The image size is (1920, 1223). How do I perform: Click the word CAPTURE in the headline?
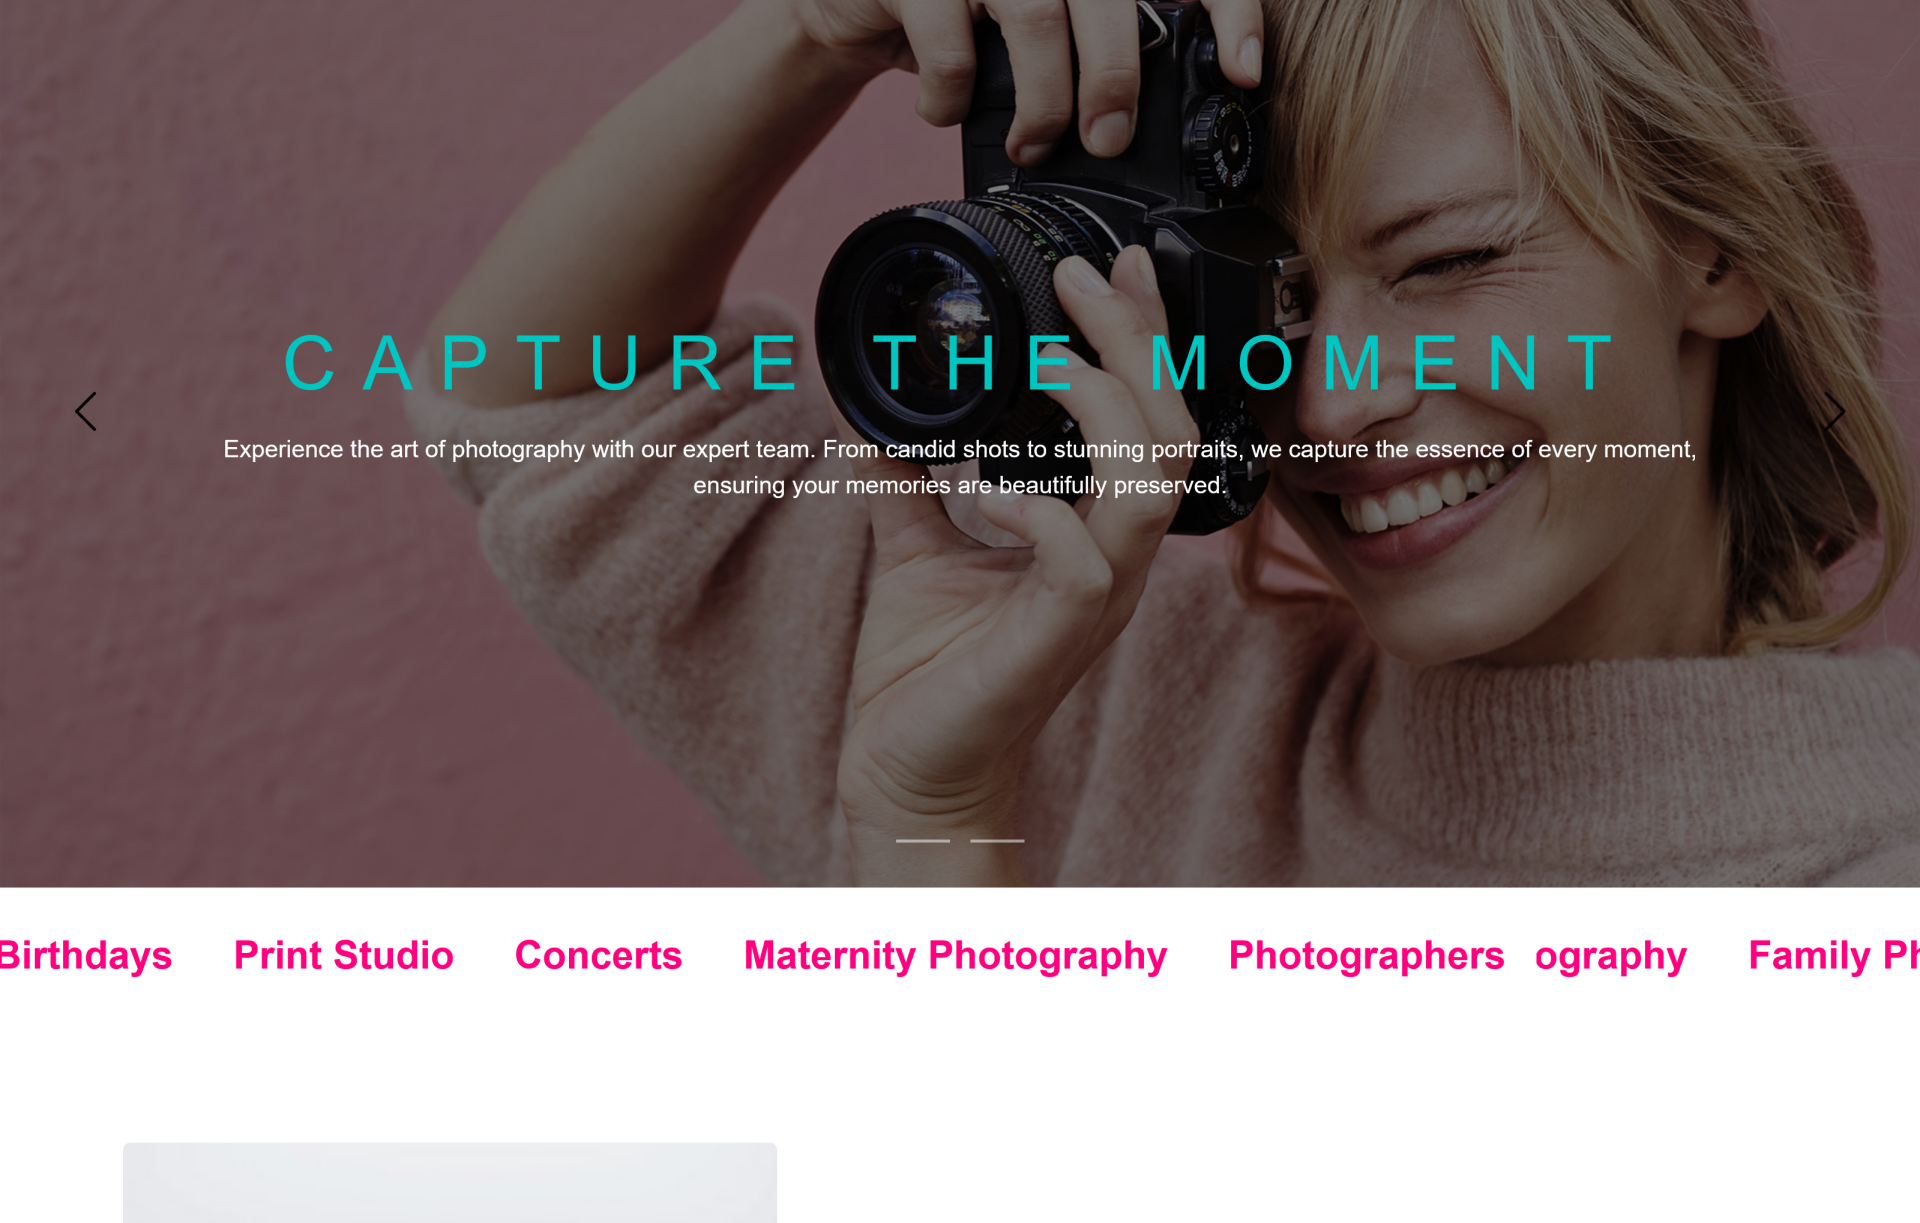click(541, 362)
